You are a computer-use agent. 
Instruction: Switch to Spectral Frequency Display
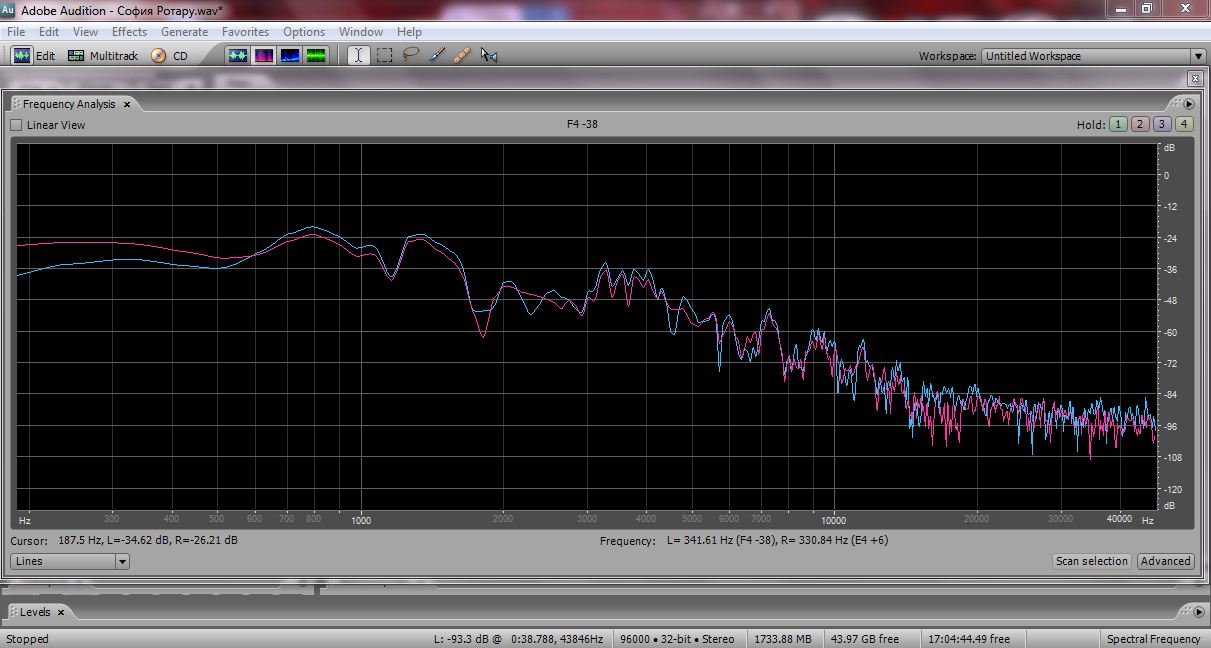pos(265,56)
